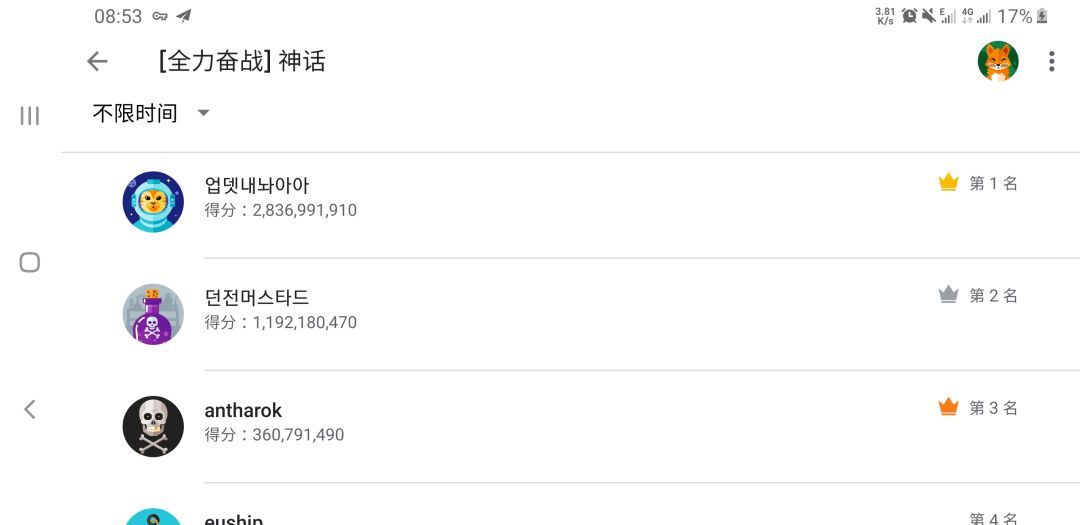Select player 업뎃내놔아아 in leaderboard
This screenshot has height=525, width=1080.
coord(257,186)
